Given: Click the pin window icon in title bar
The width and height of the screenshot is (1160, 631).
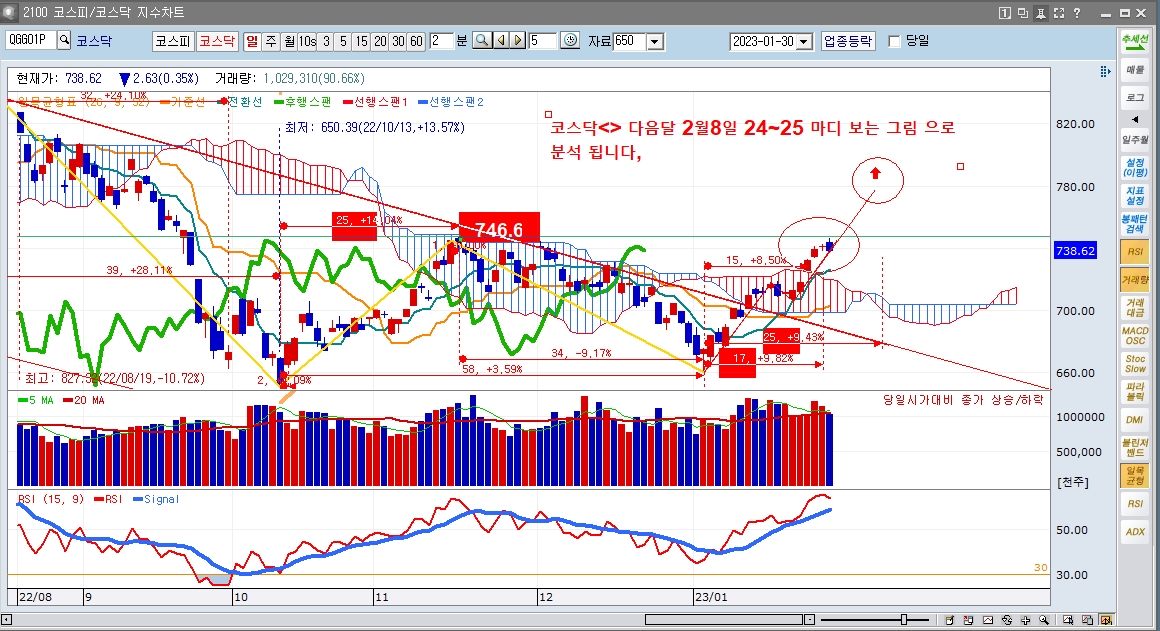Looking at the screenshot, I should click(1040, 13).
